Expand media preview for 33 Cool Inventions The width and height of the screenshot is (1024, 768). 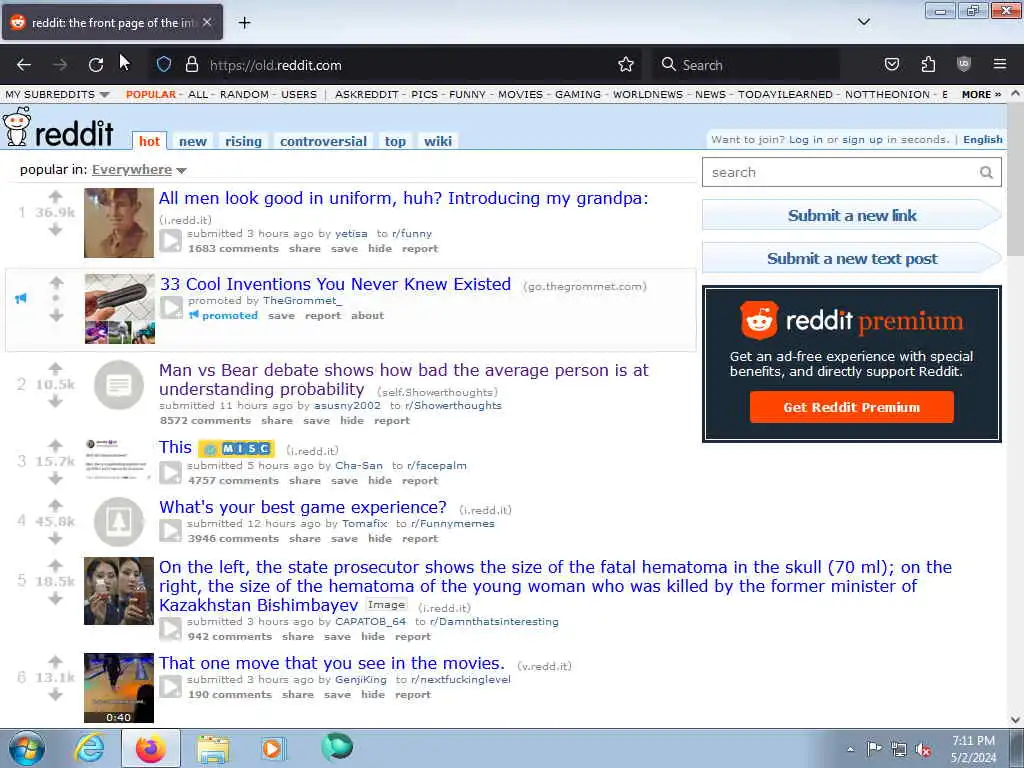(172, 308)
